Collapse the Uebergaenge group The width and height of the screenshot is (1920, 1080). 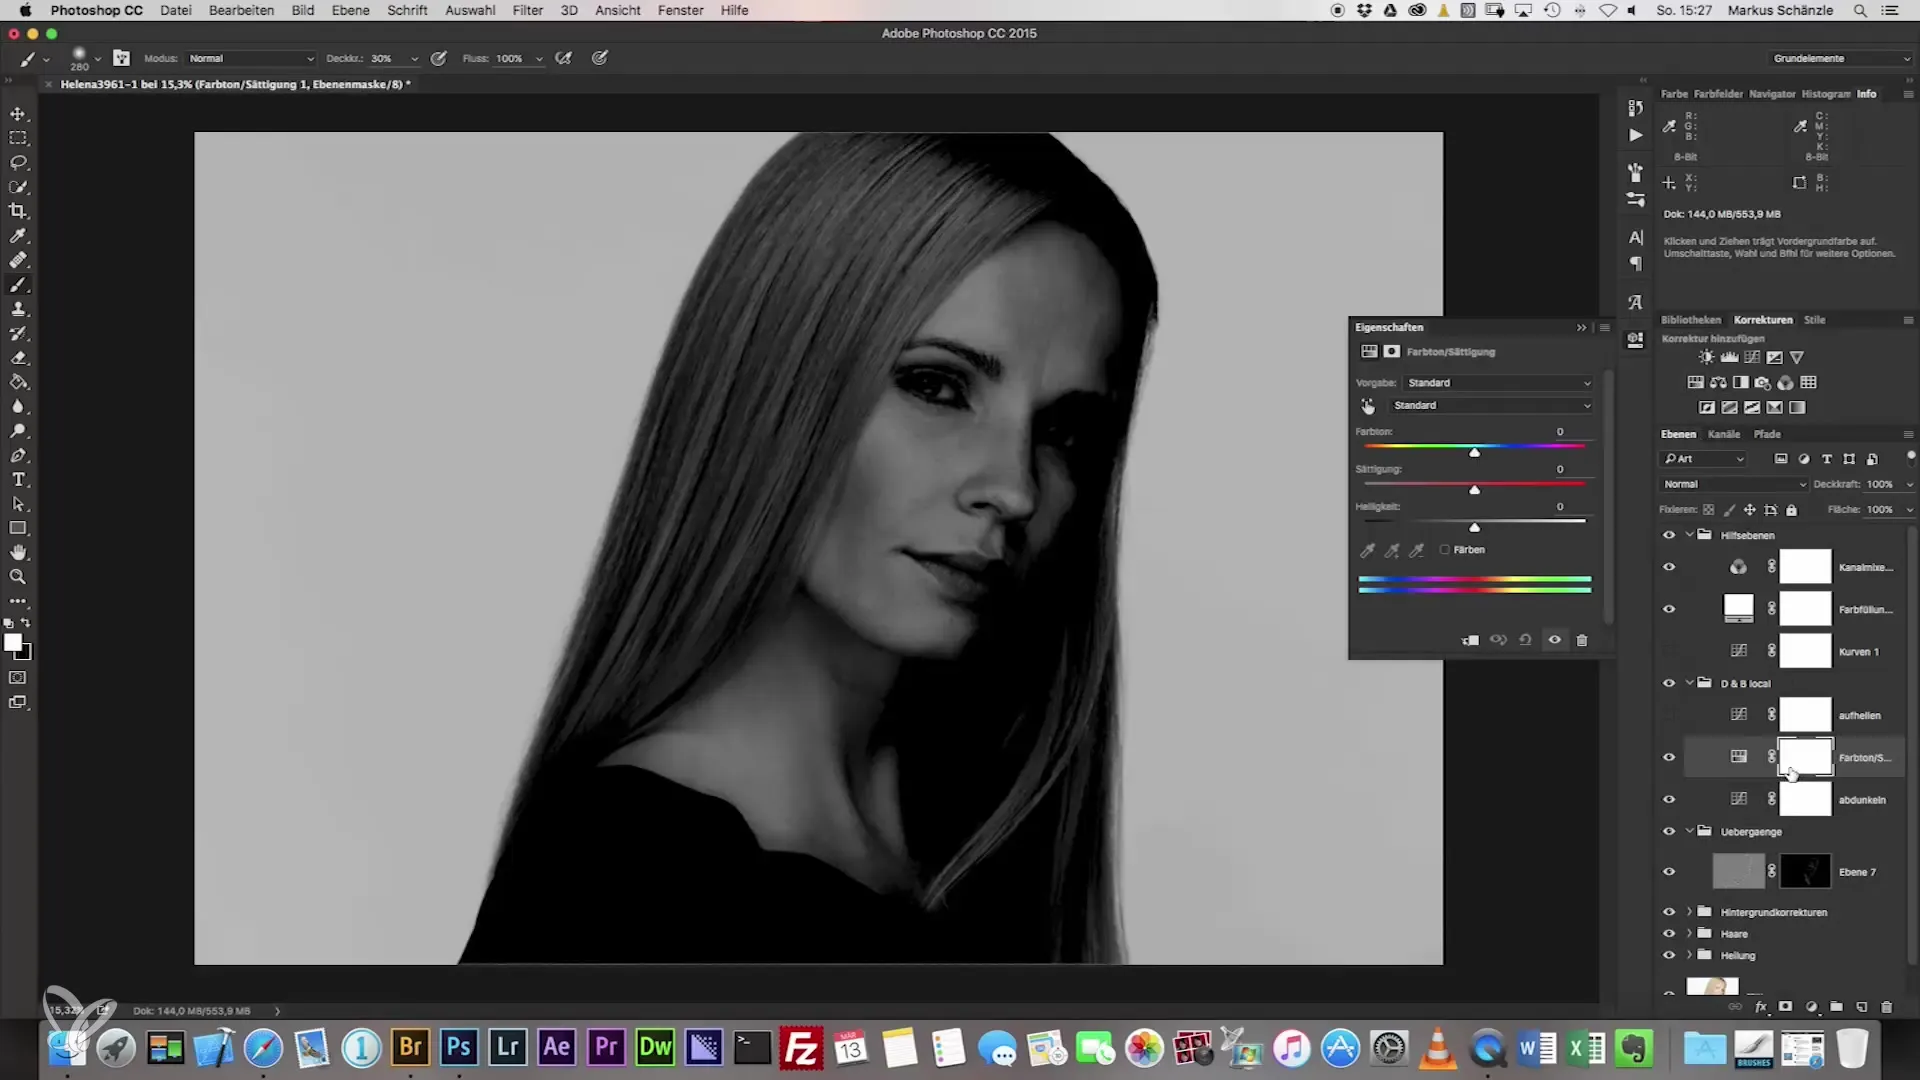coord(1690,831)
